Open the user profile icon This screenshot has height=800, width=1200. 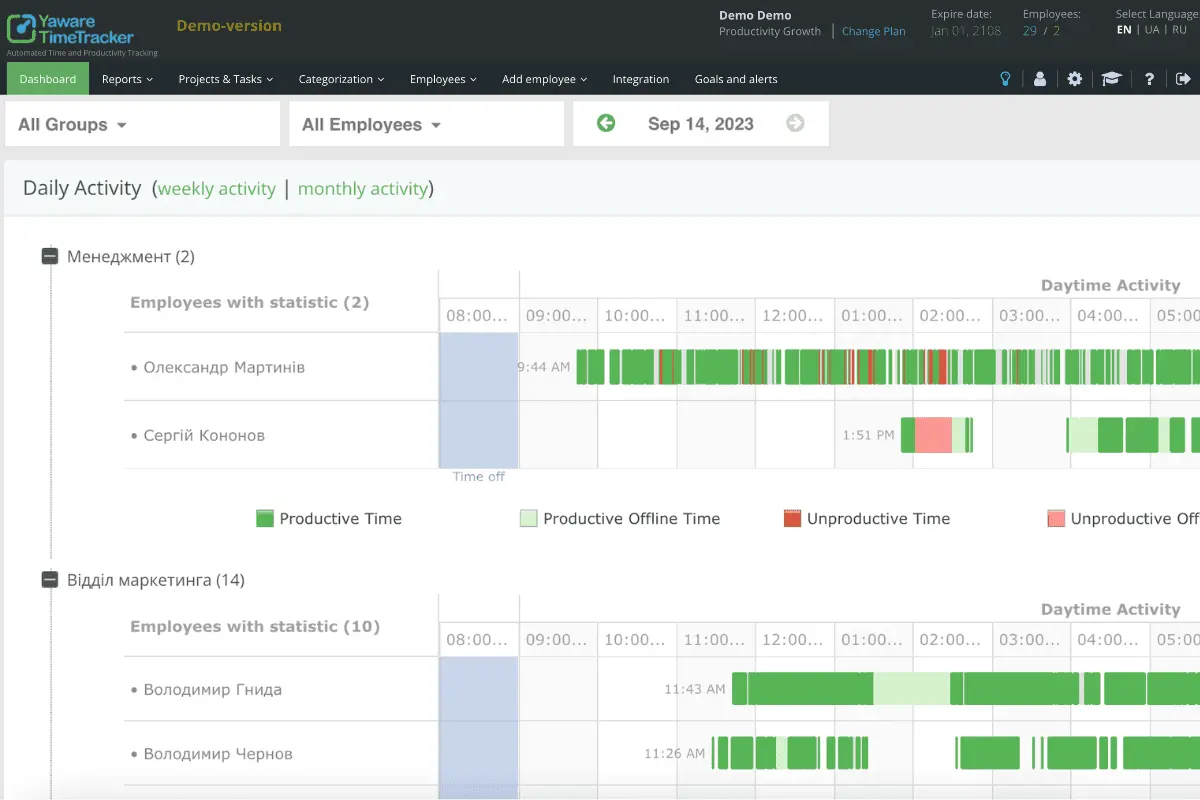[x=1040, y=79]
